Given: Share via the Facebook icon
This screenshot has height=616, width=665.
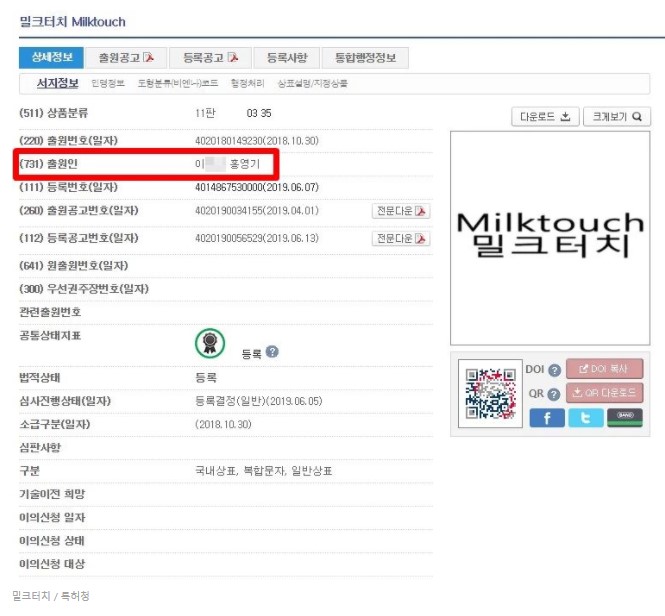Looking at the screenshot, I should coord(547,418).
